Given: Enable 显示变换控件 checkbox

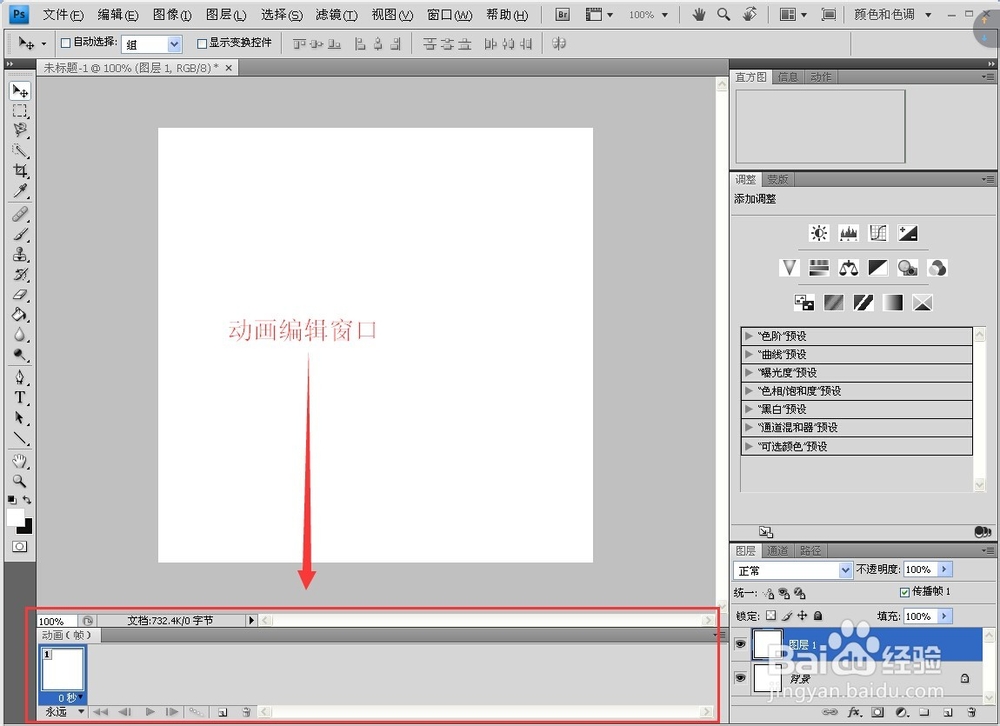Looking at the screenshot, I should [x=202, y=43].
